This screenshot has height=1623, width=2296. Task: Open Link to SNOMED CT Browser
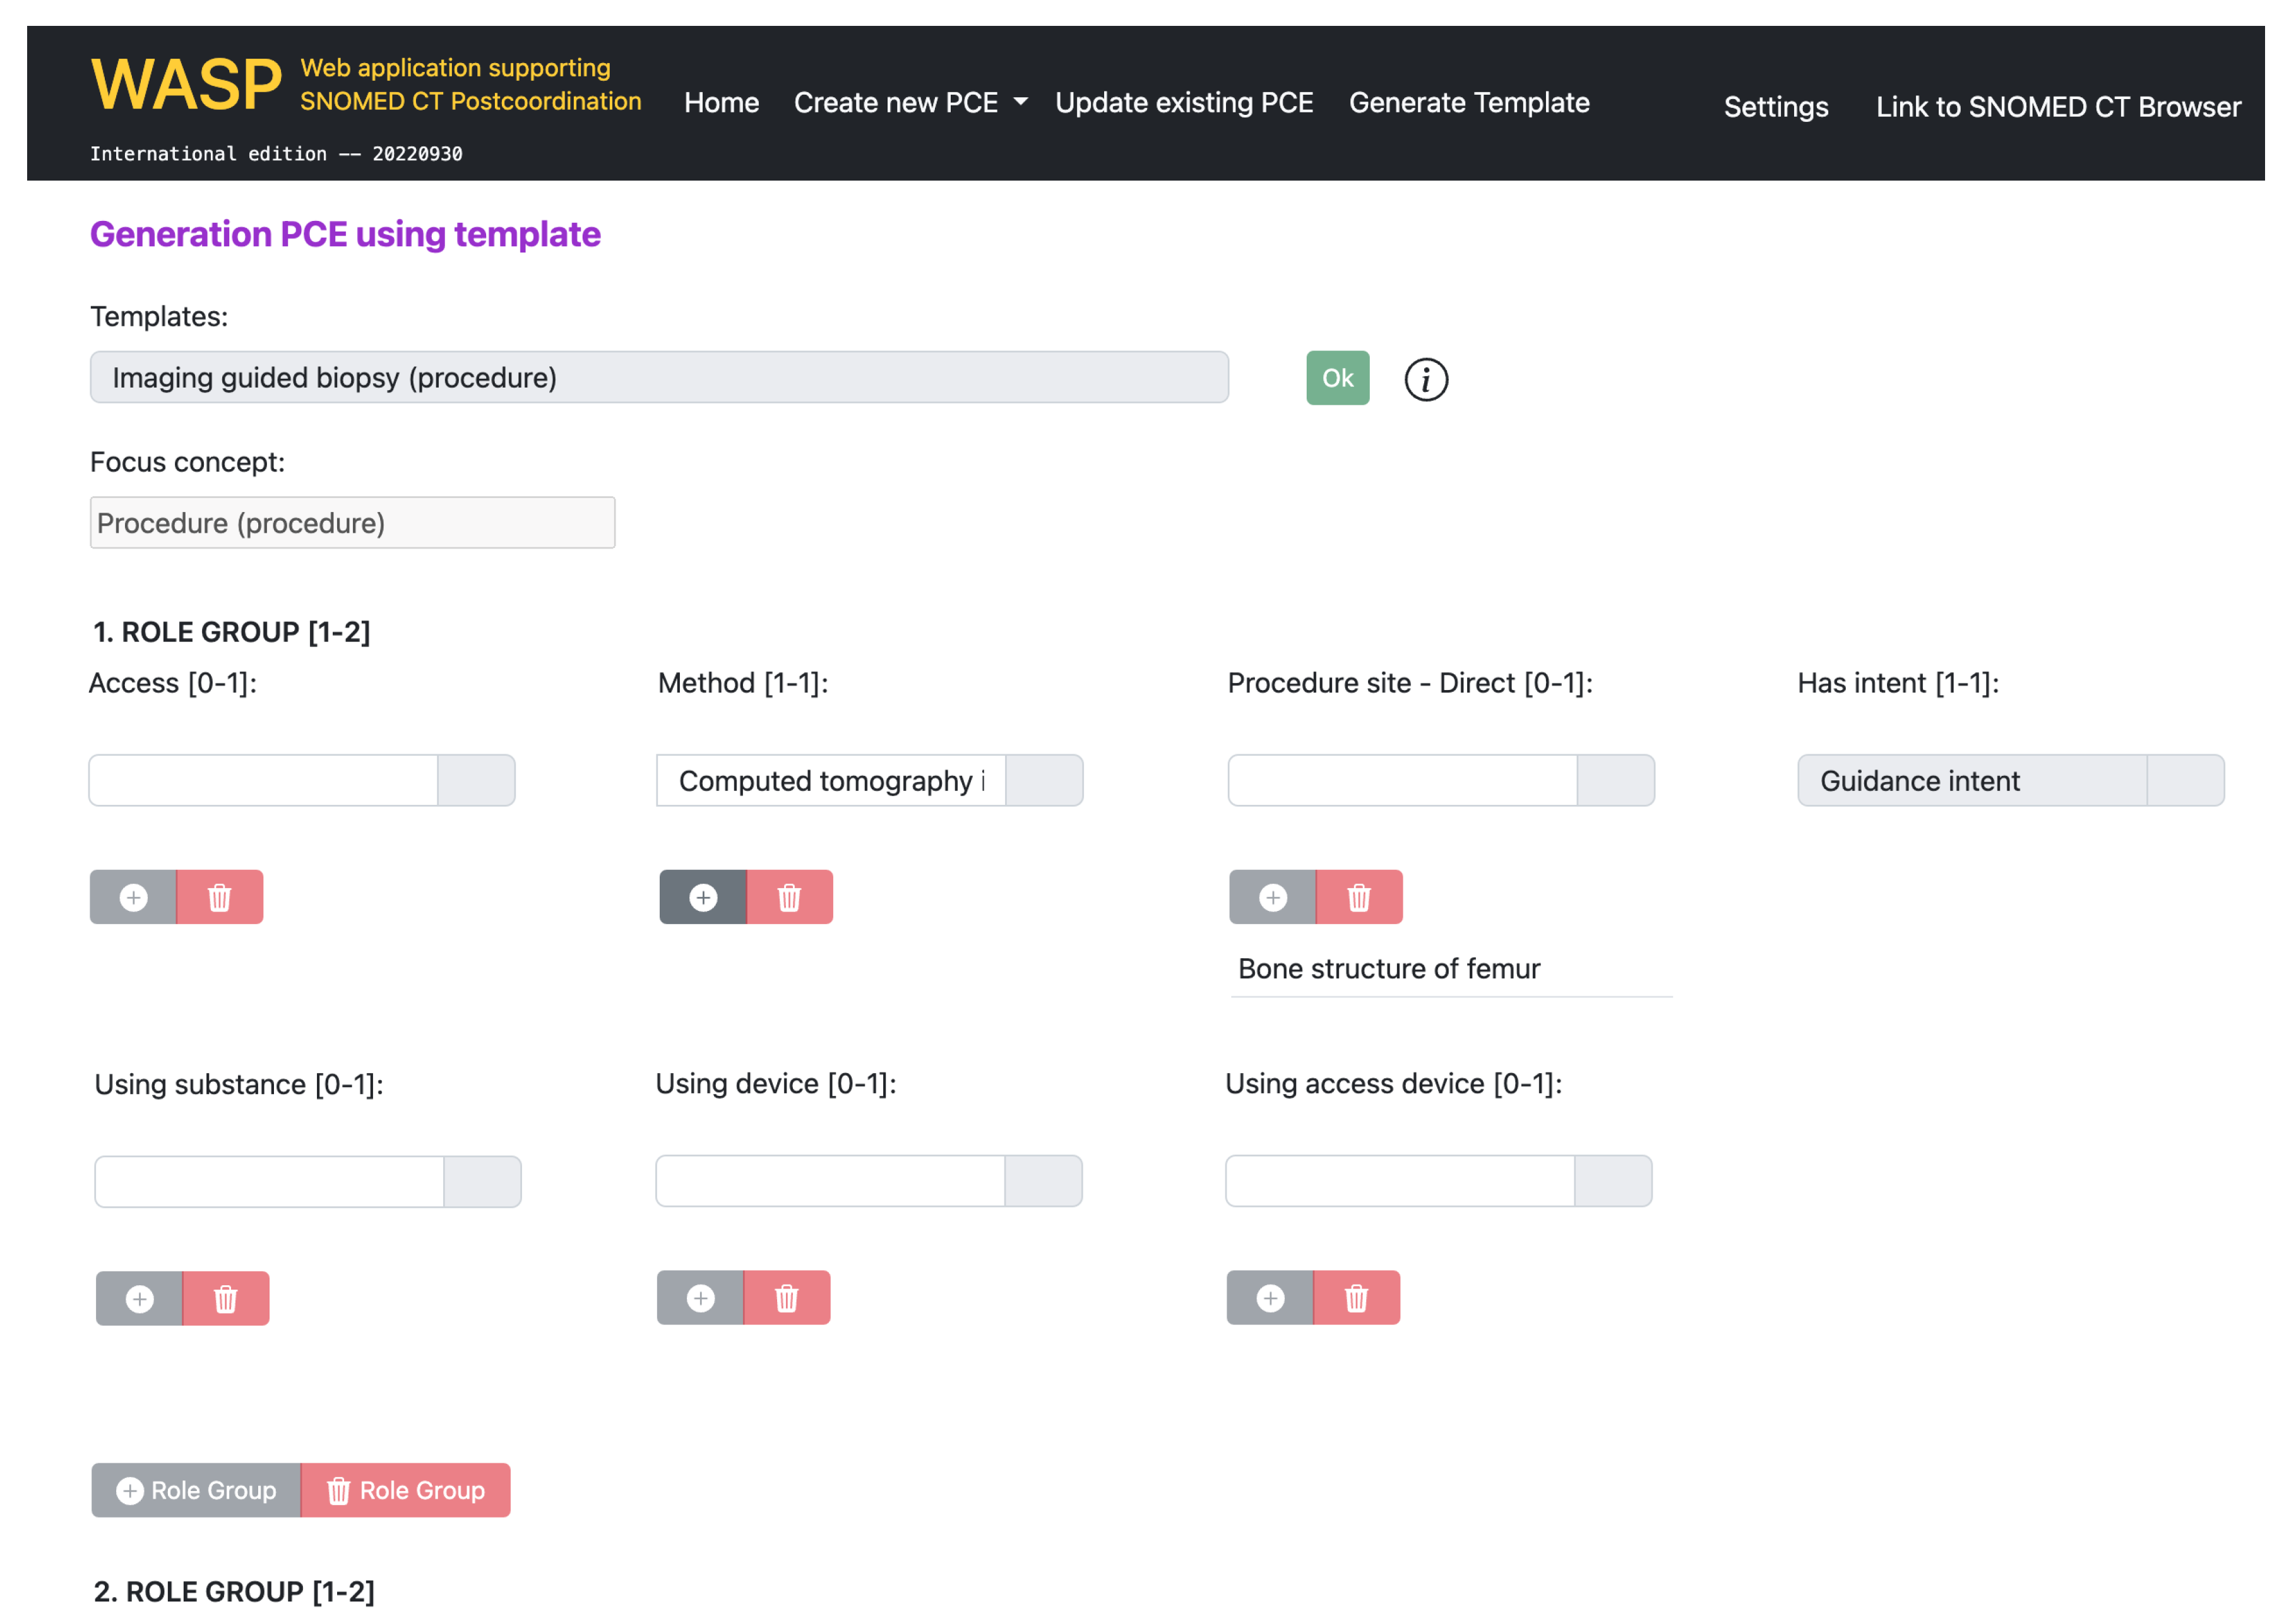coord(2057,106)
